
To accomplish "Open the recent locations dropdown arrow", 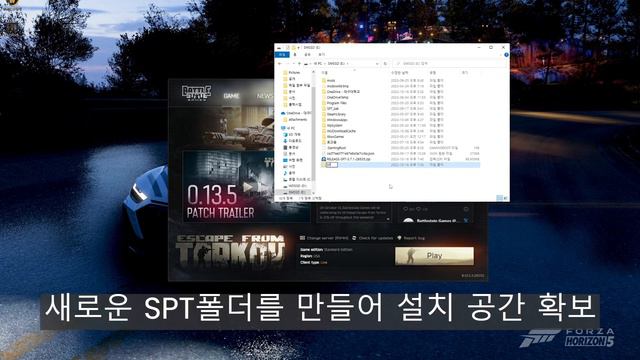I will (x=293, y=64).
